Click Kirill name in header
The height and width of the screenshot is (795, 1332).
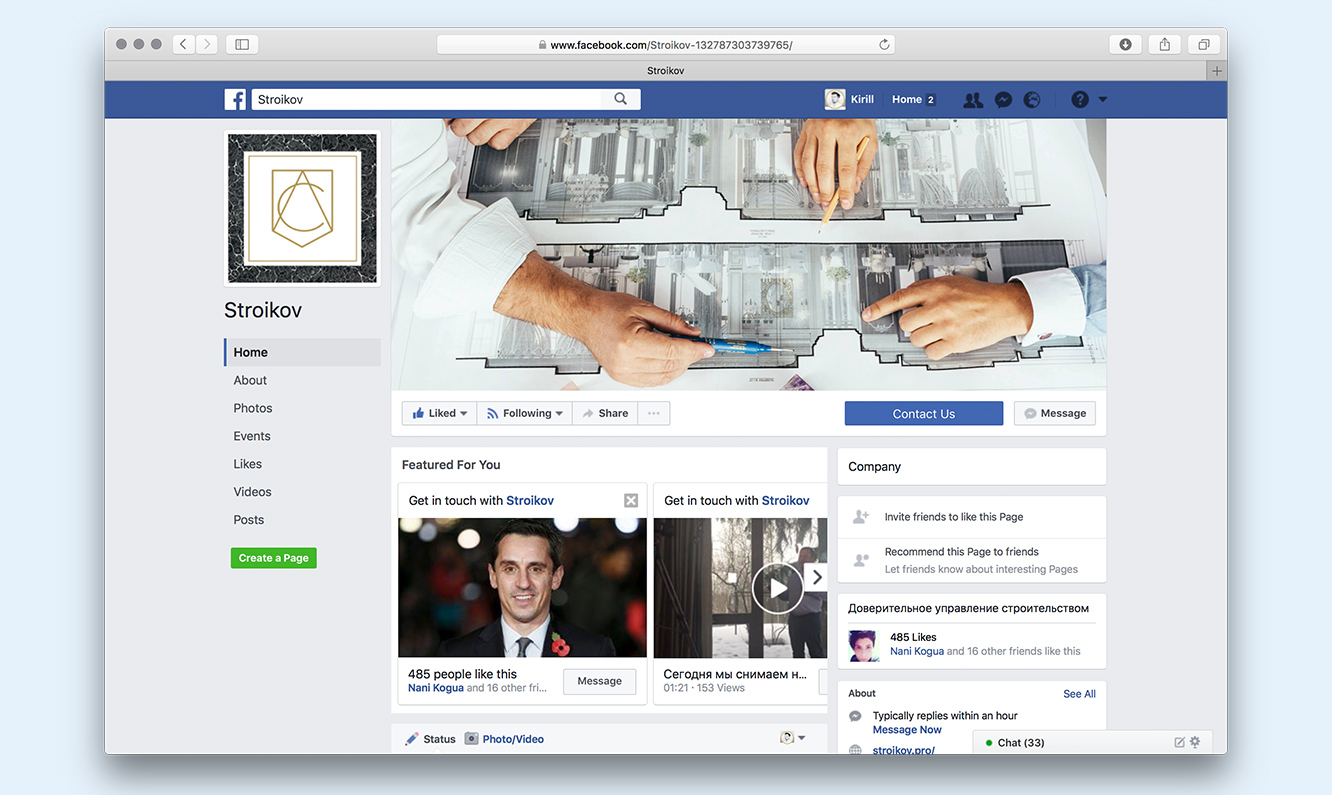point(862,100)
